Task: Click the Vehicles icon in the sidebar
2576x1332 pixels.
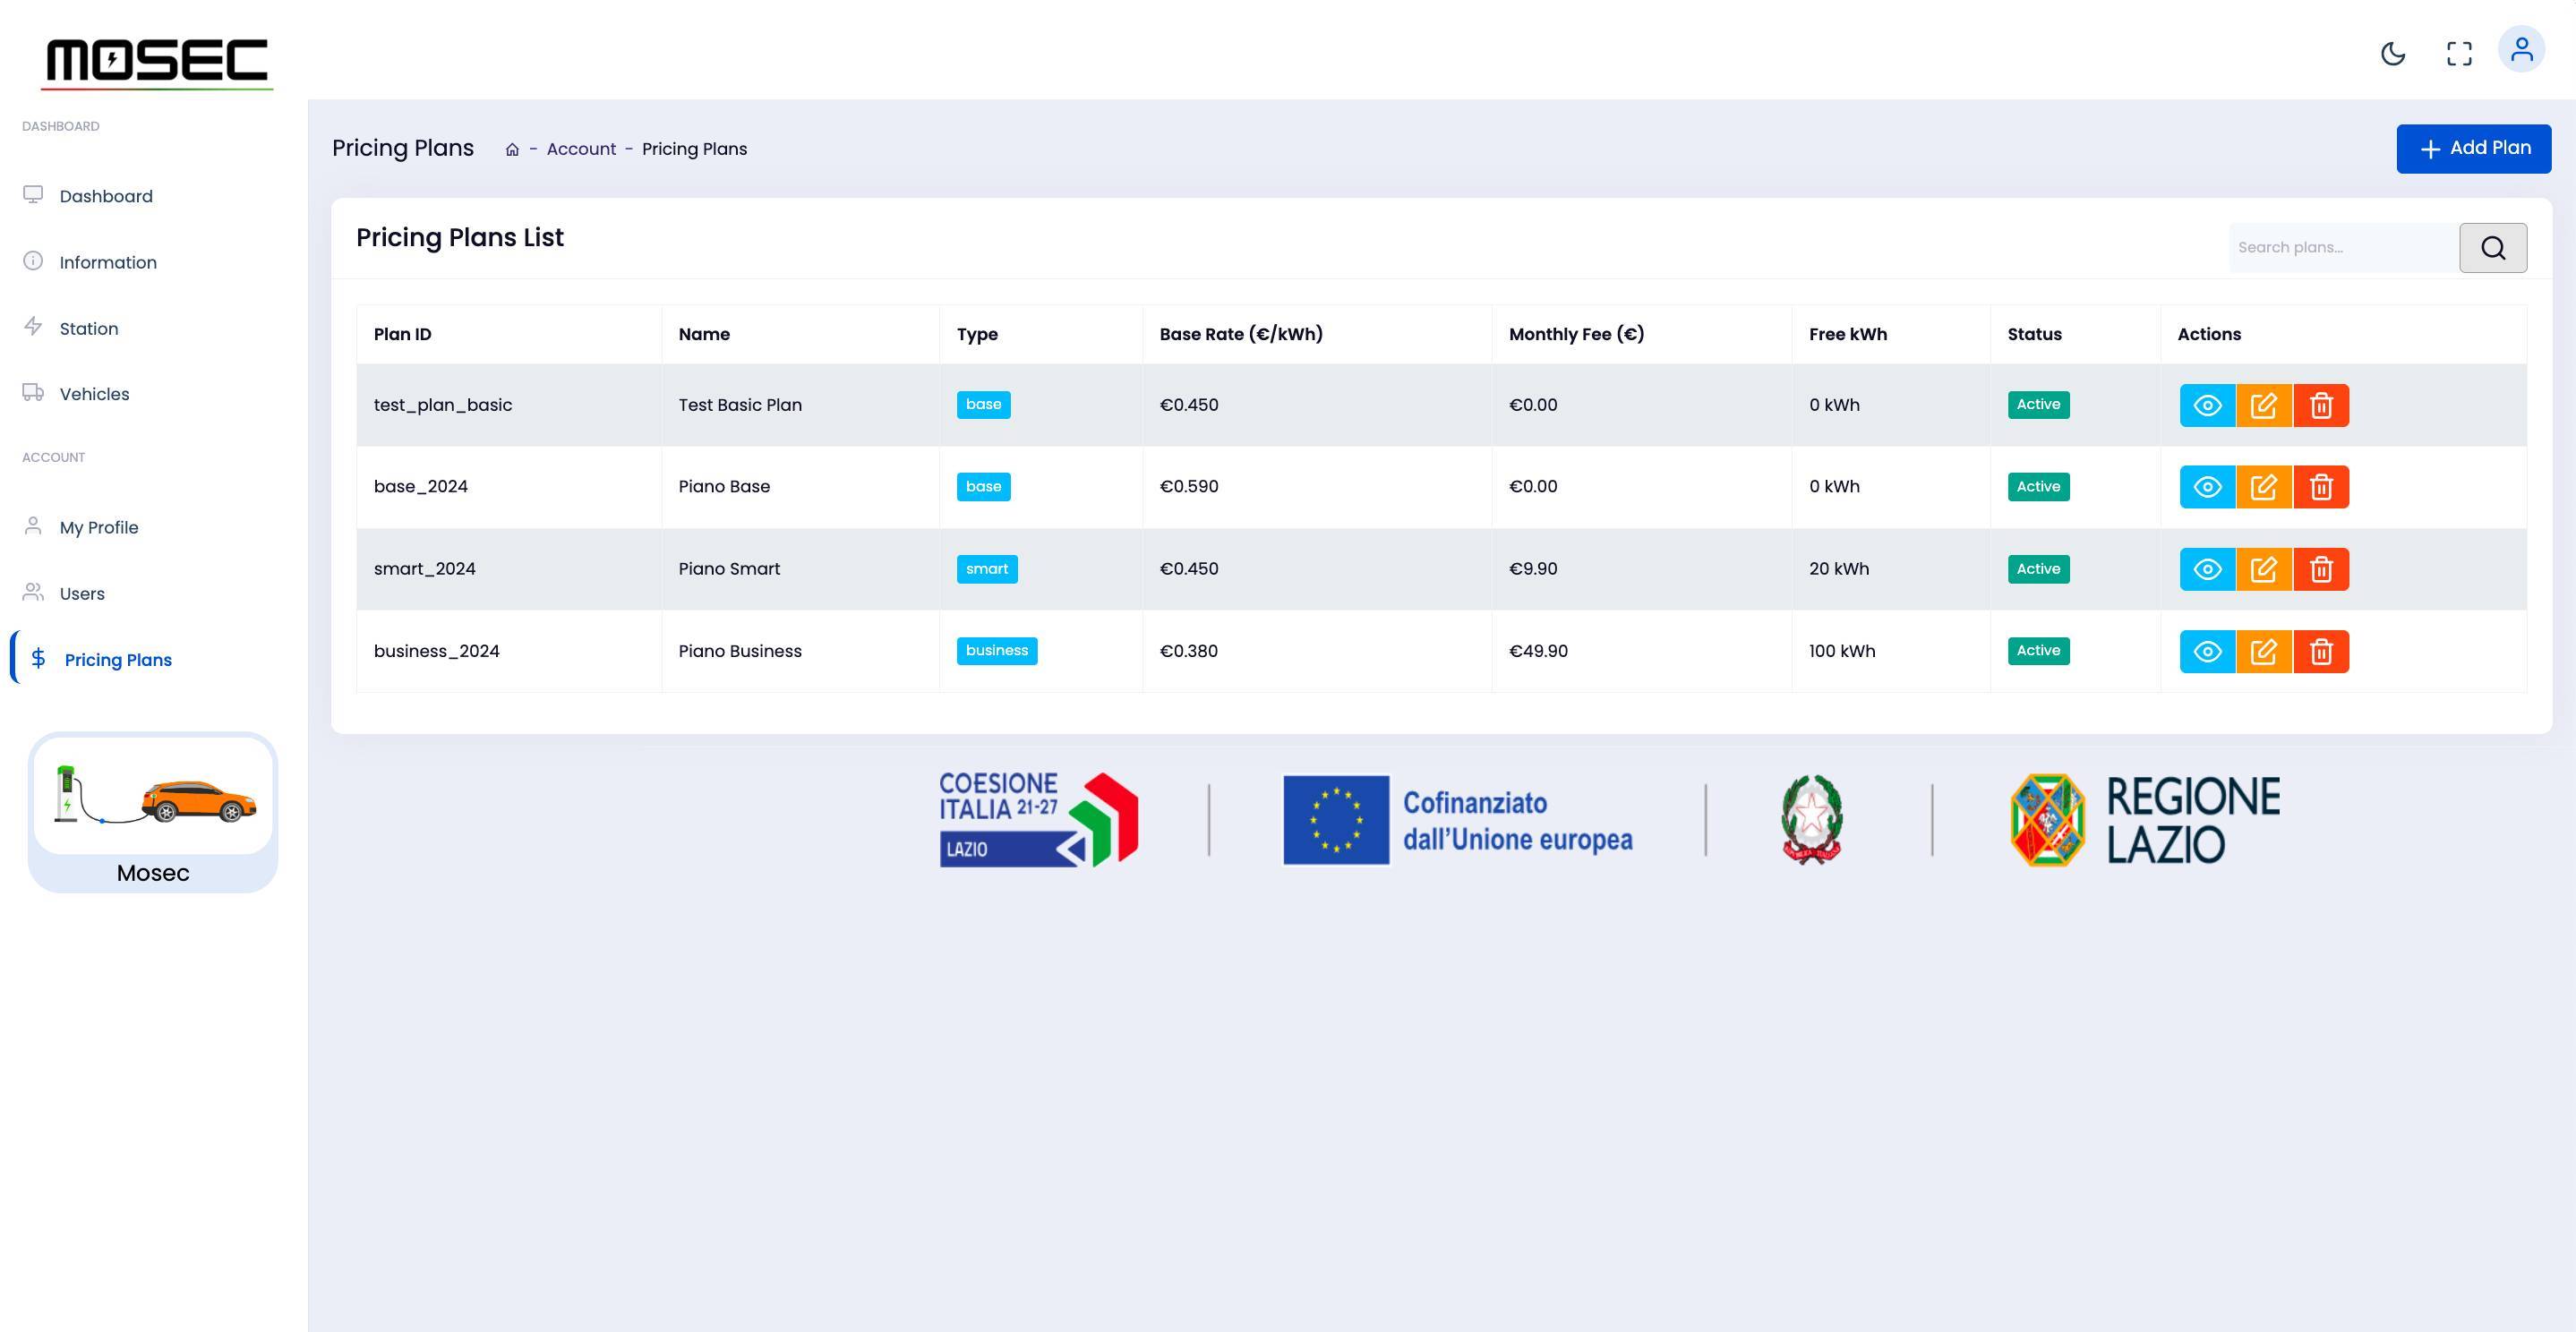Action: [33, 393]
